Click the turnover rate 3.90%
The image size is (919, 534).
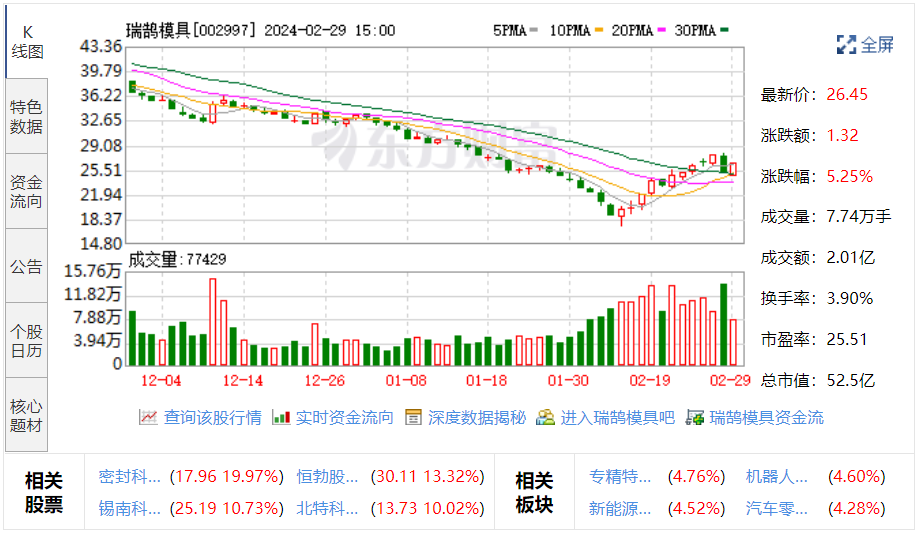pyautogui.click(x=850, y=298)
